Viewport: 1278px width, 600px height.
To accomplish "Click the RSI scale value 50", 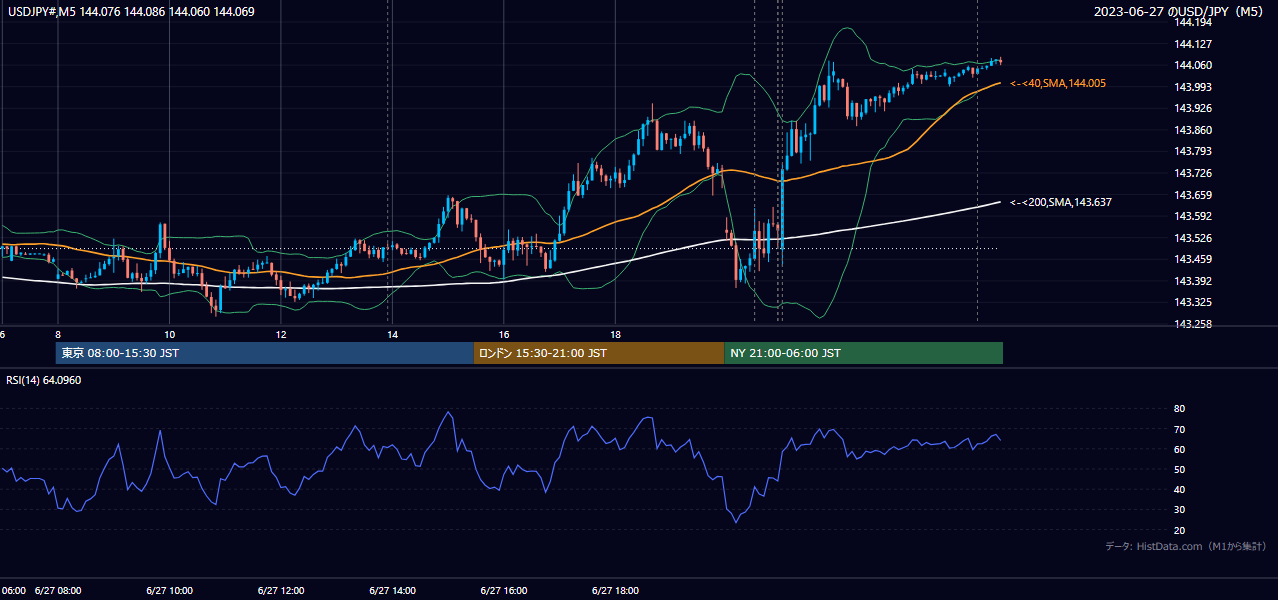I will (x=1179, y=469).
